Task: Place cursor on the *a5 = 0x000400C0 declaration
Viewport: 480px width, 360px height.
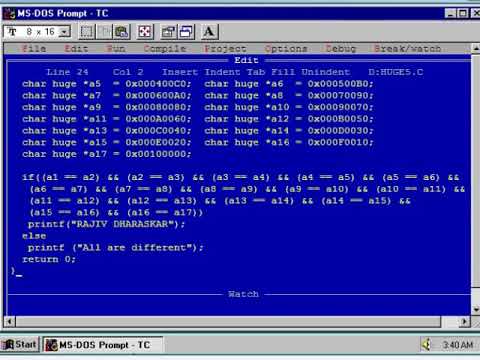Action: click(107, 84)
